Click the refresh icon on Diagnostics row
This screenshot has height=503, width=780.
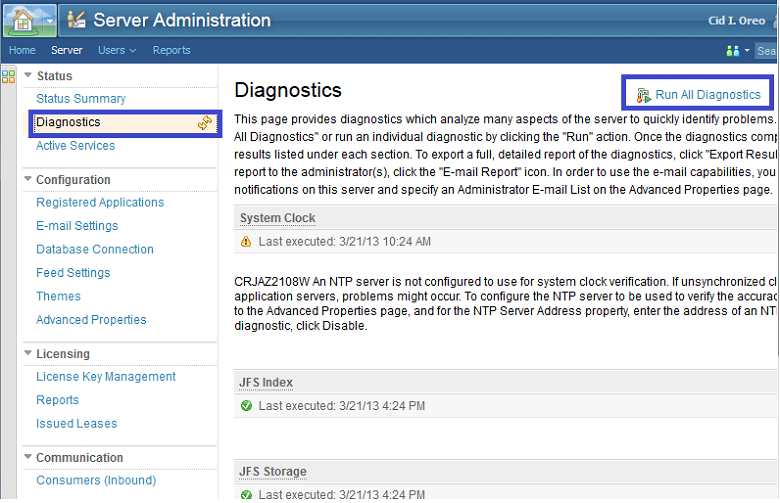205,123
